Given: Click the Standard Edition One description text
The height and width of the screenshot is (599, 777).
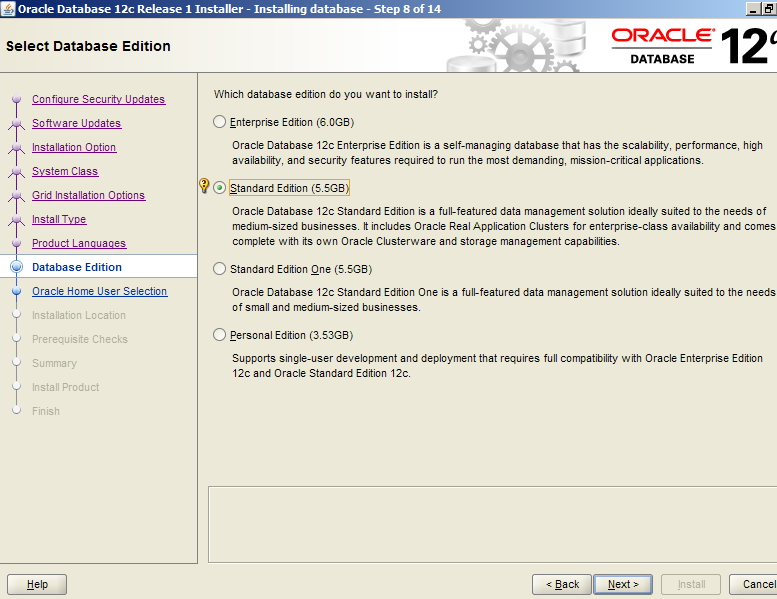Looking at the screenshot, I should [x=503, y=300].
